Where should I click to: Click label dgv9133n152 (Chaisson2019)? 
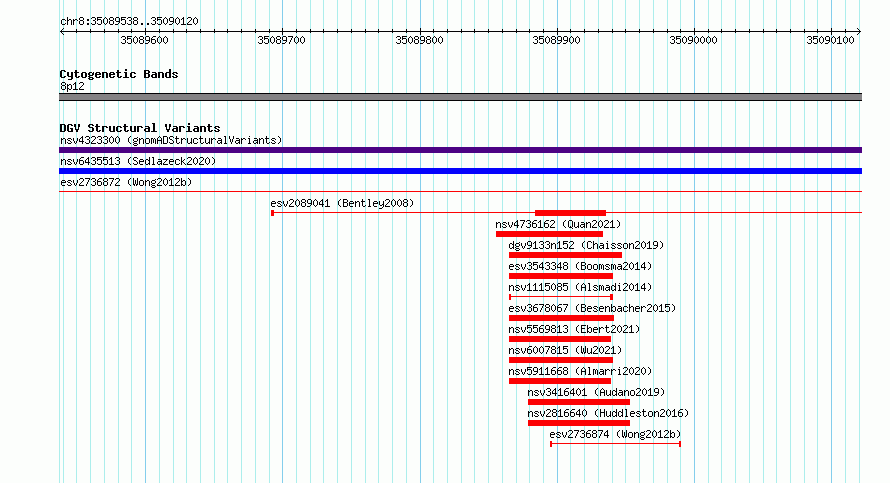[x=586, y=245]
